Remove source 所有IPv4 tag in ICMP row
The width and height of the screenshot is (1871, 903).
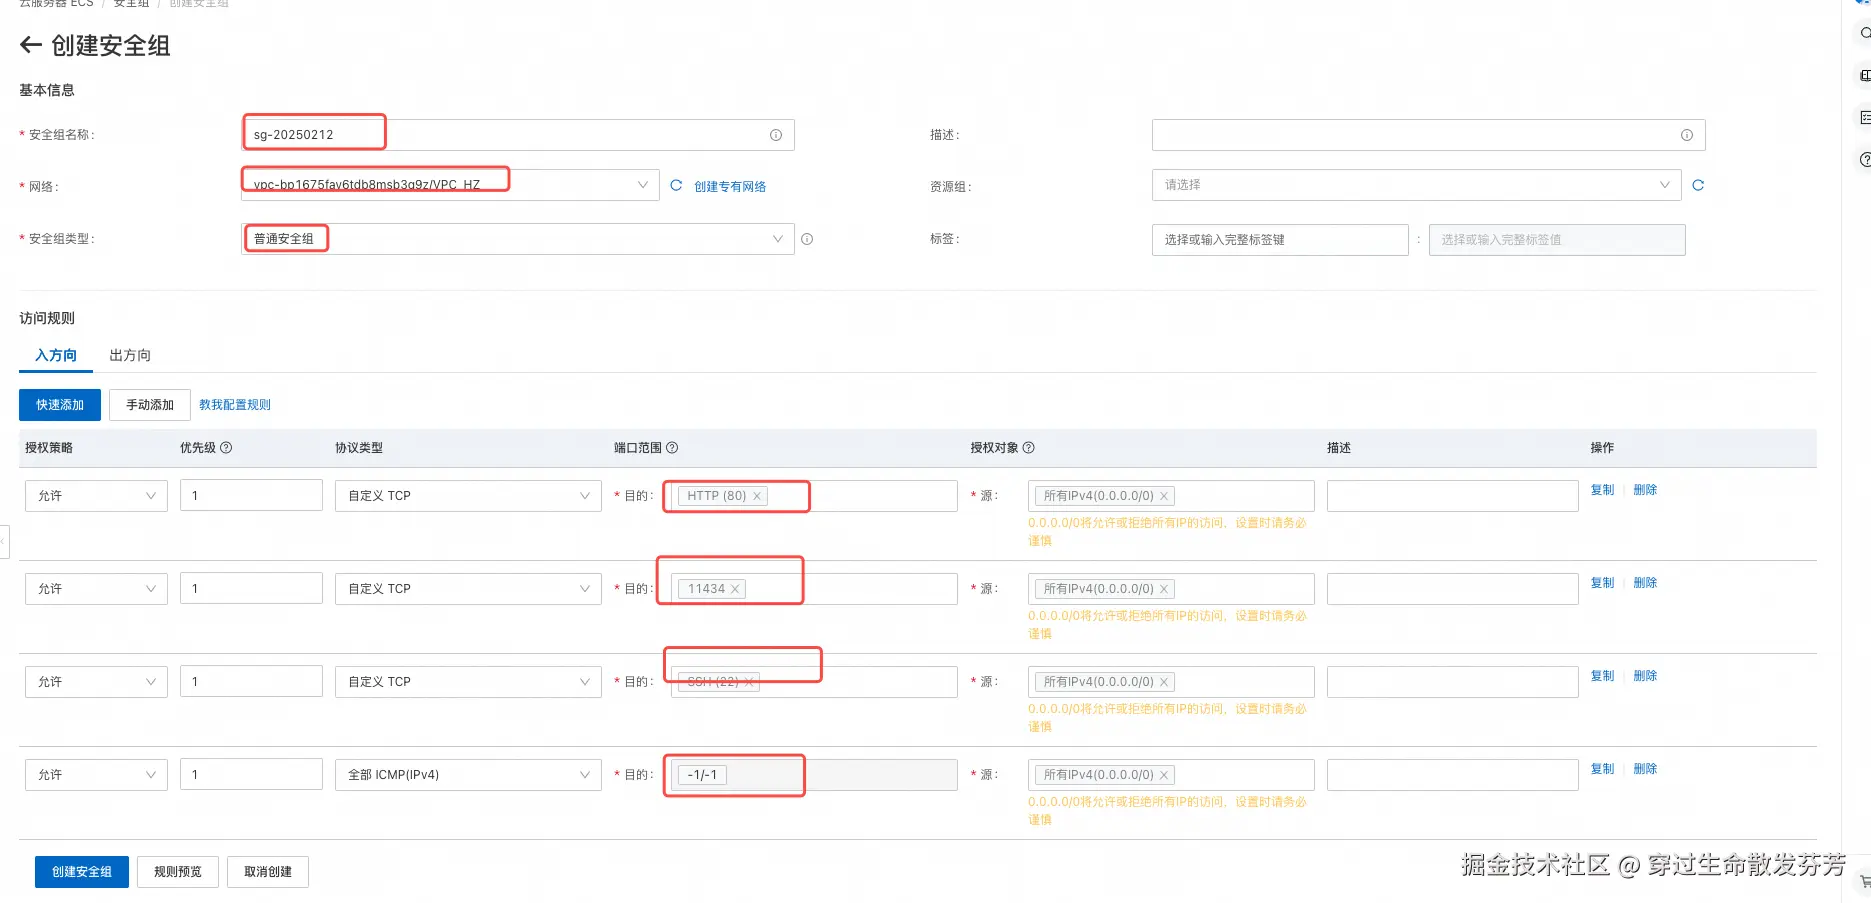1164,775
